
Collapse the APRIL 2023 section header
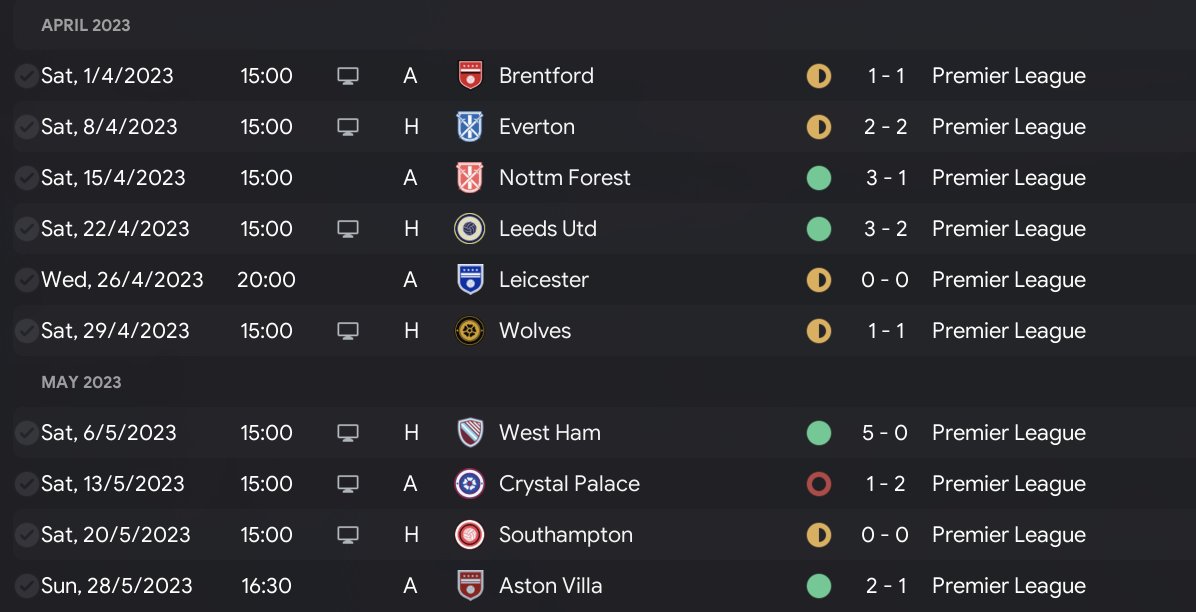[86, 25]
